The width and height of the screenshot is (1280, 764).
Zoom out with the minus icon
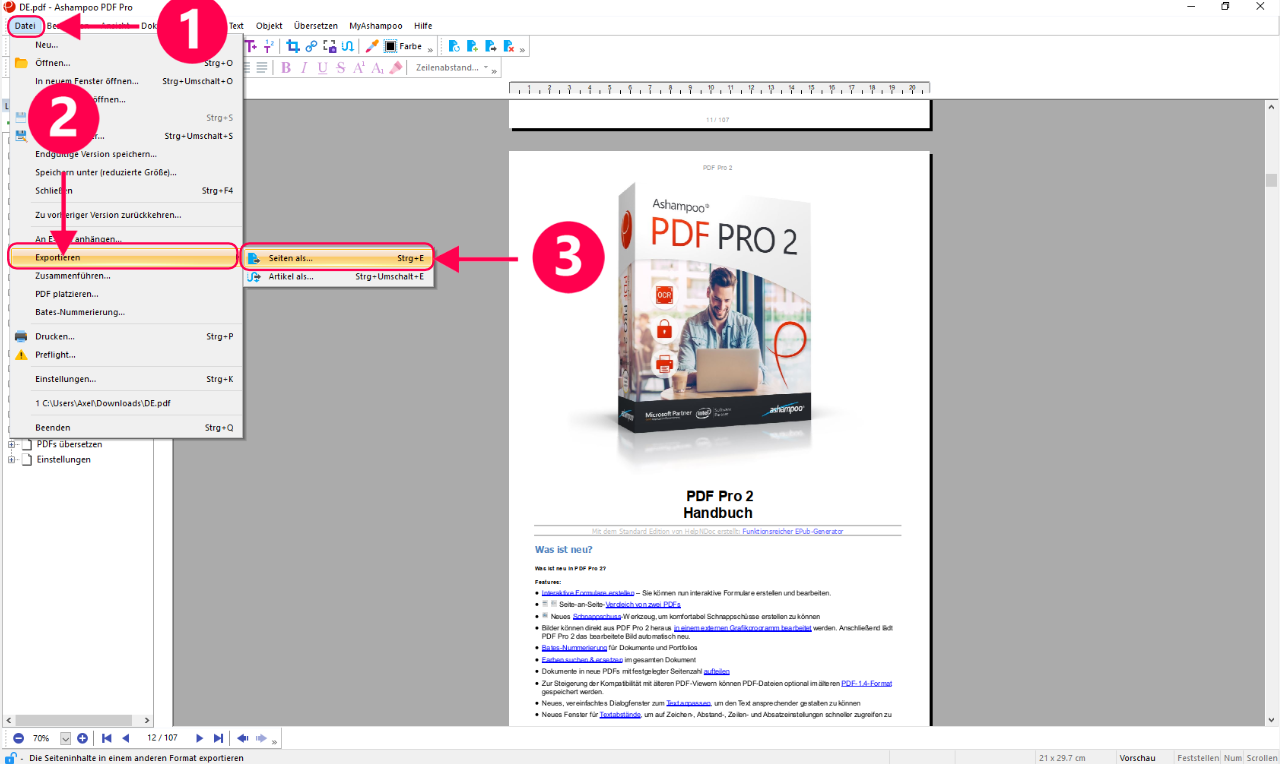[18, 738]
